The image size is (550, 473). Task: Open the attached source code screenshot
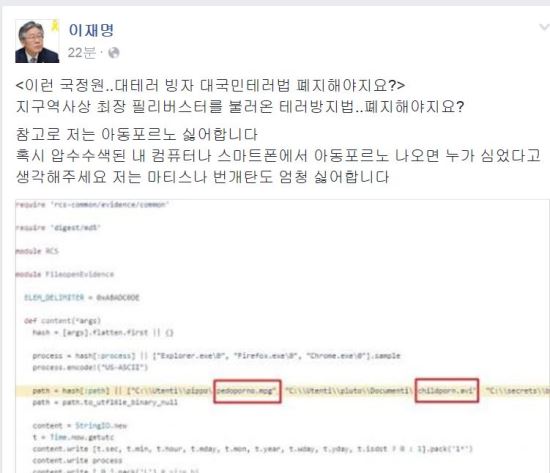pyautogui.click(x=282, y=336)
